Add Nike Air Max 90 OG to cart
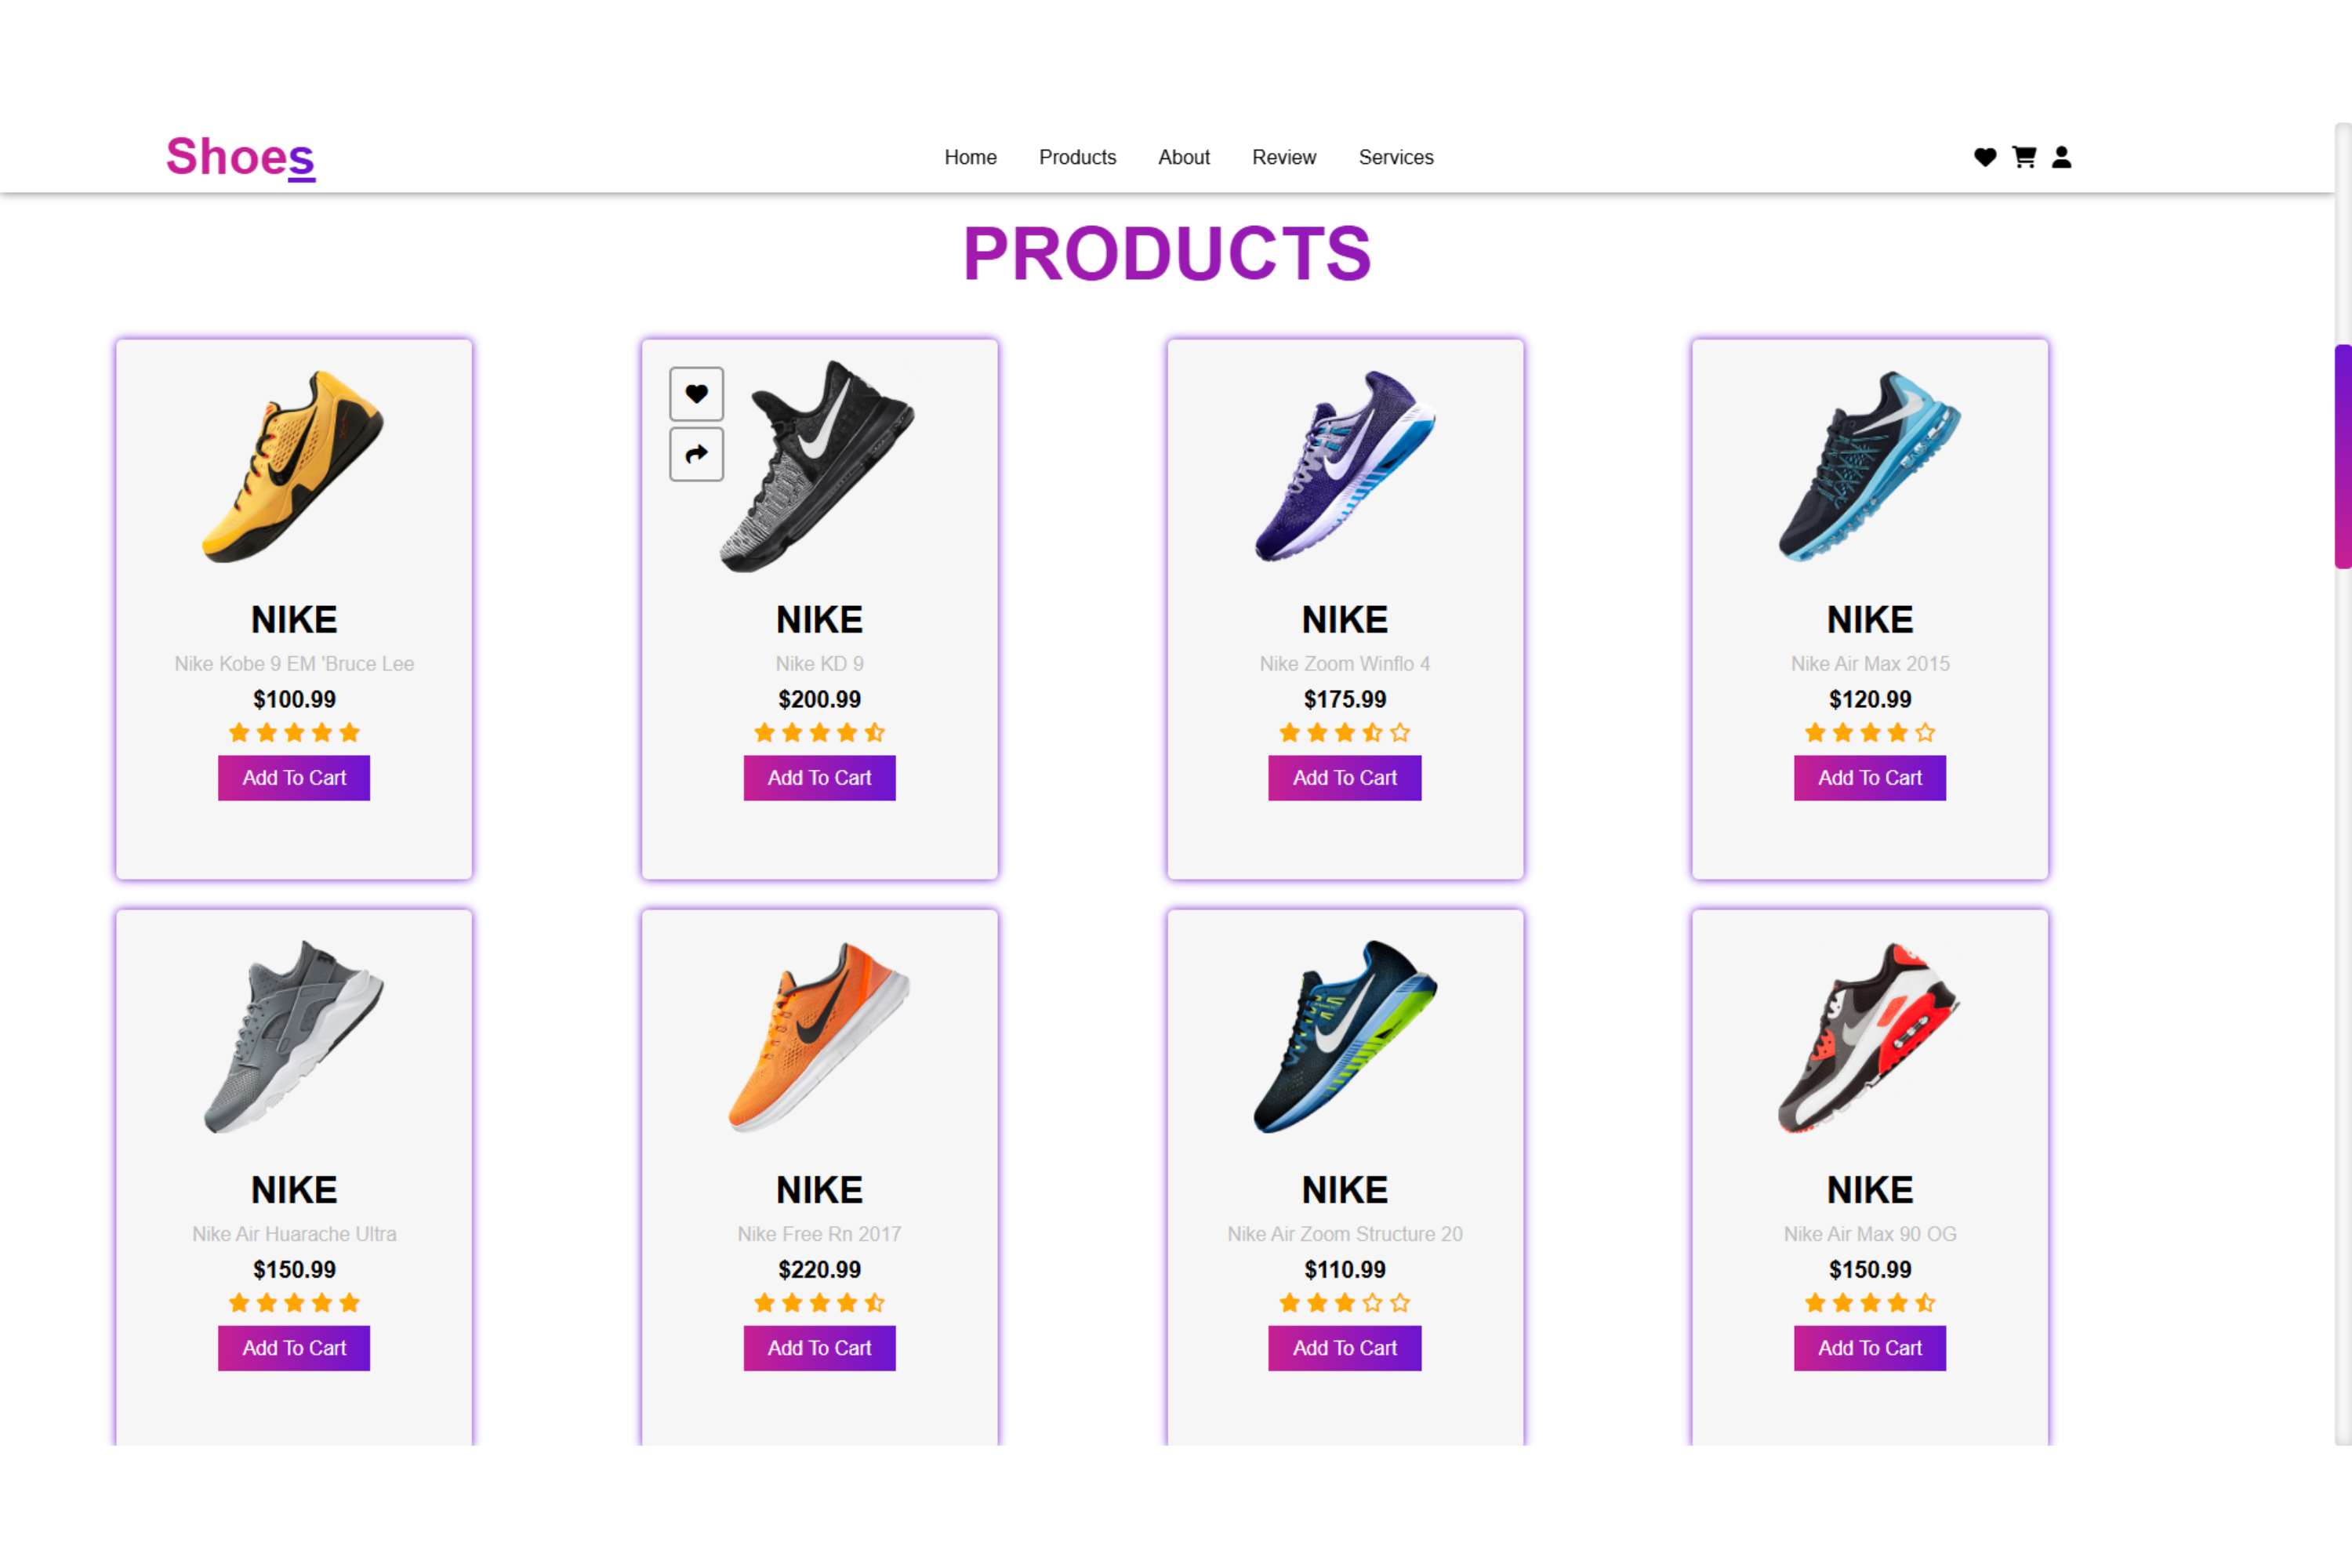Image resolution: width=2352 pixels, height=1568 pixels. (1869, 1348)
